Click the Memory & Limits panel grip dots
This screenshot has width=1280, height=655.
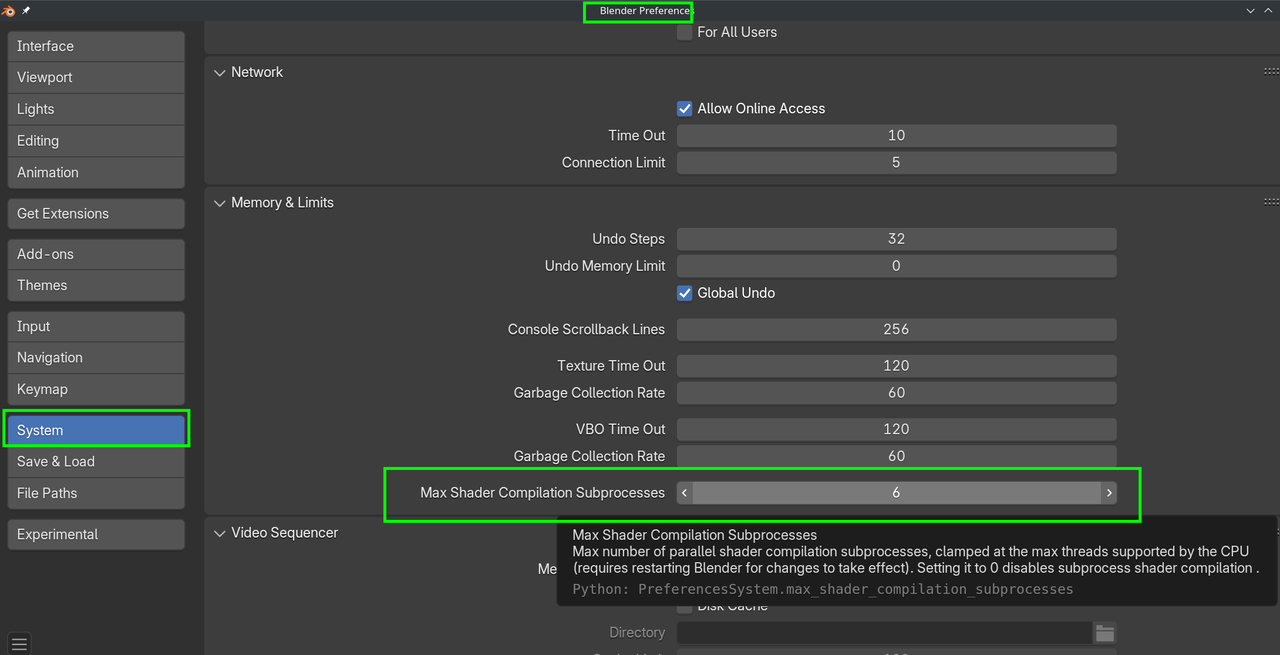pos(1271,202)
